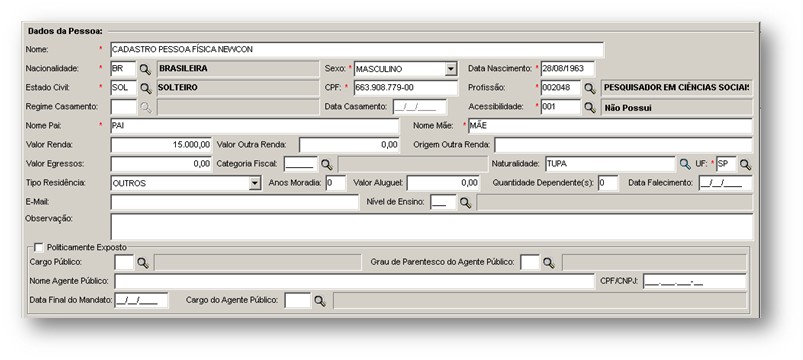The height and width of the screenshot is (360, 803).
Task: Click the Não Possui description text
Action: [x=628, y=108]
